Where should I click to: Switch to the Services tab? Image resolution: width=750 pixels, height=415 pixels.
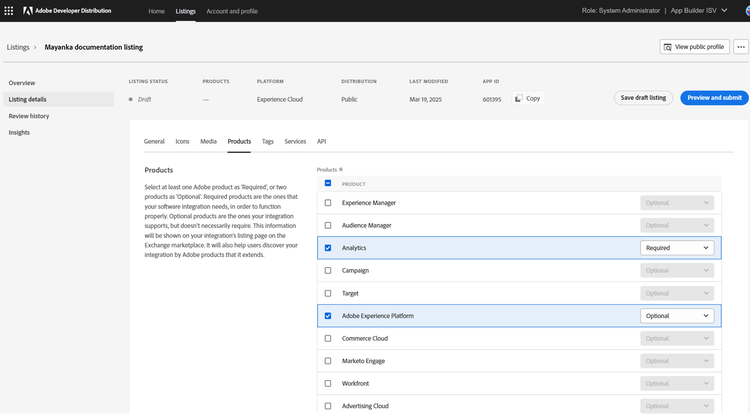click(295, 142)
